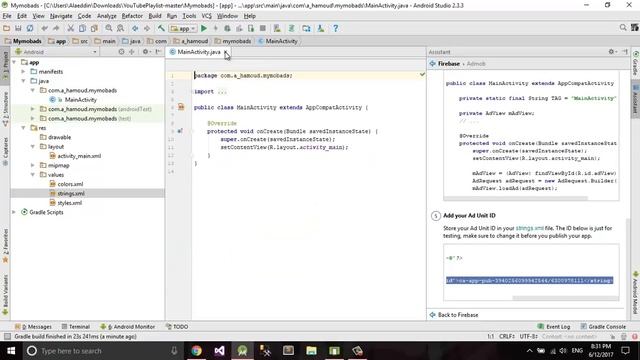This screenshot has width=640, height=360.
Task: Click the Paste icon in toolbar
Action: pyautogui.click(x=94, y=28)
